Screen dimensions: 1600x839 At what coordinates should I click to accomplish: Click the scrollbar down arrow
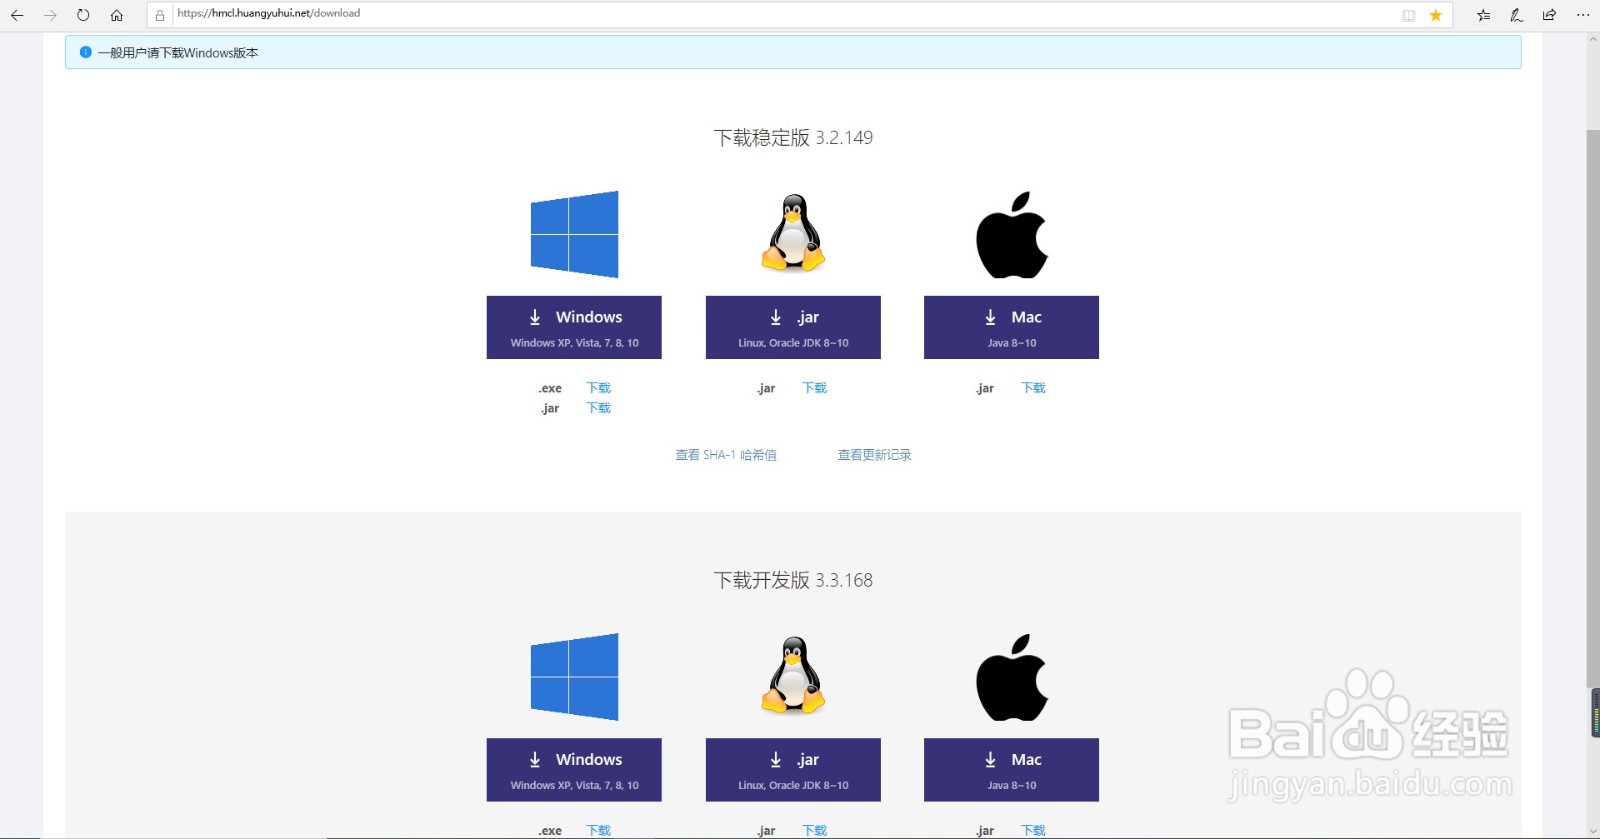[1593, 831]
